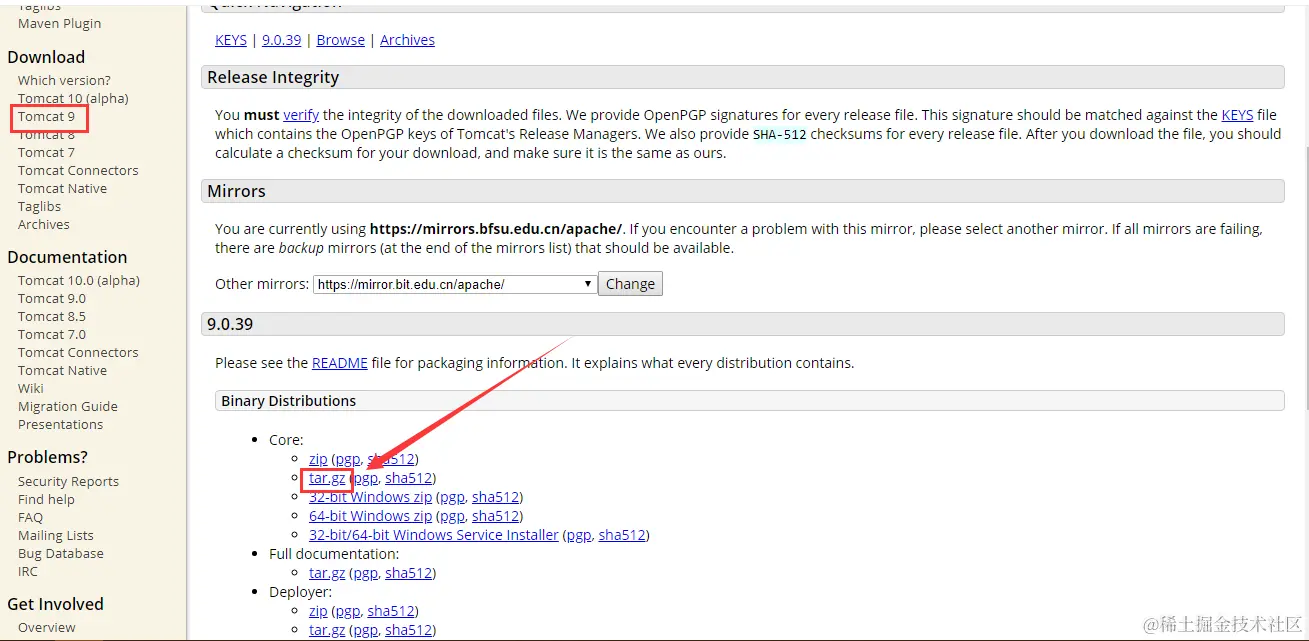Download the 64-bit Windows zip
The height and width of the screenshot is (641, 1309).
[x=371, y=516]
